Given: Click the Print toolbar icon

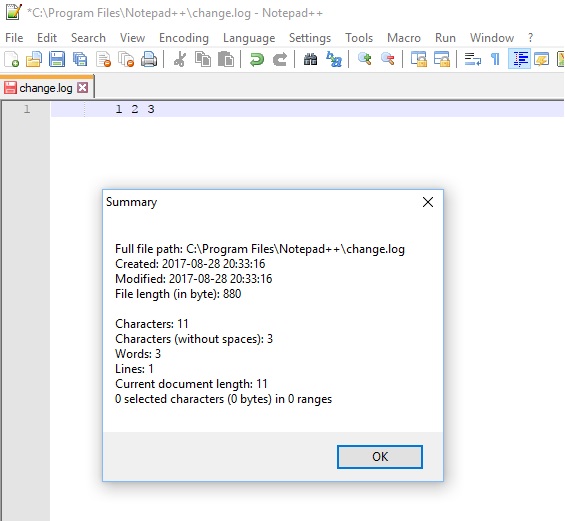Looking at the screenshot, I should coord(149,59).
